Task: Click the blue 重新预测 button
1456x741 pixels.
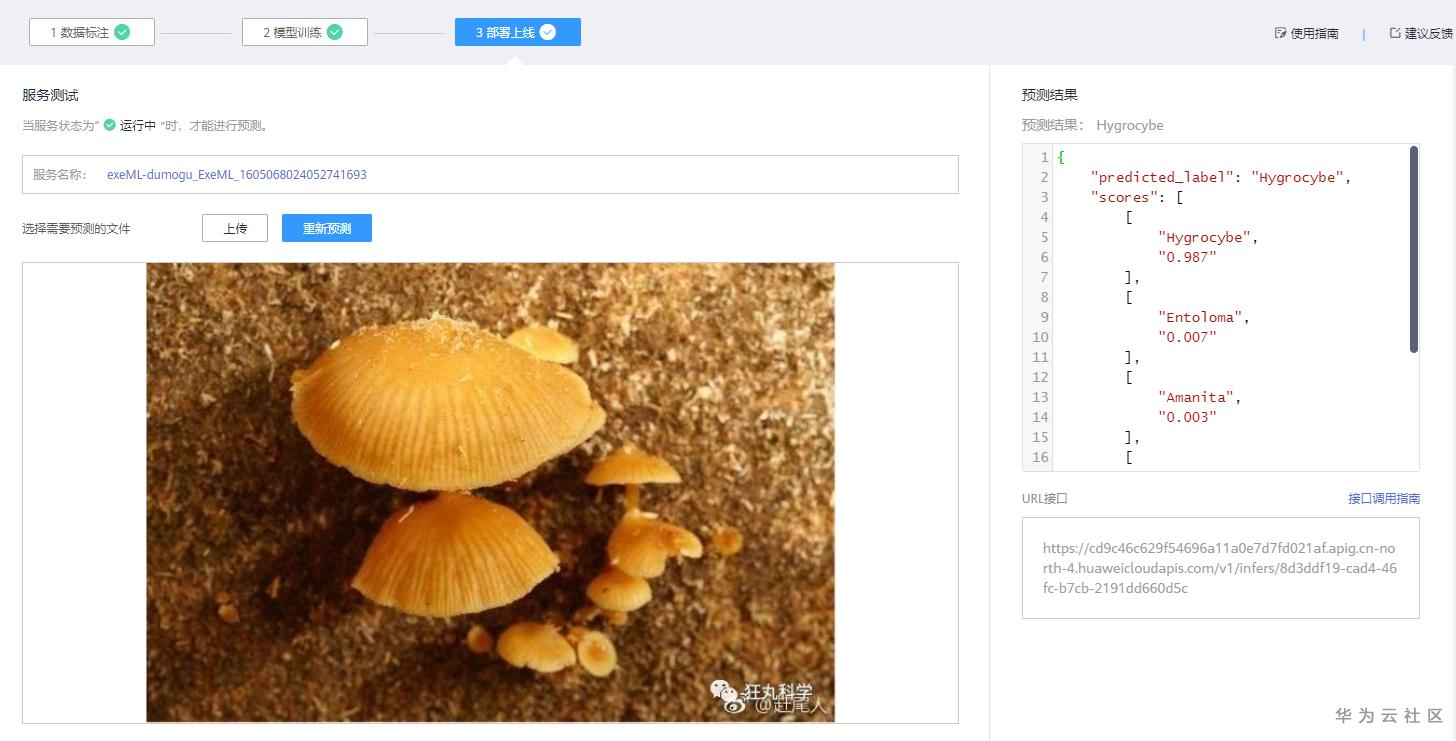Action: [x=327, y=228]
